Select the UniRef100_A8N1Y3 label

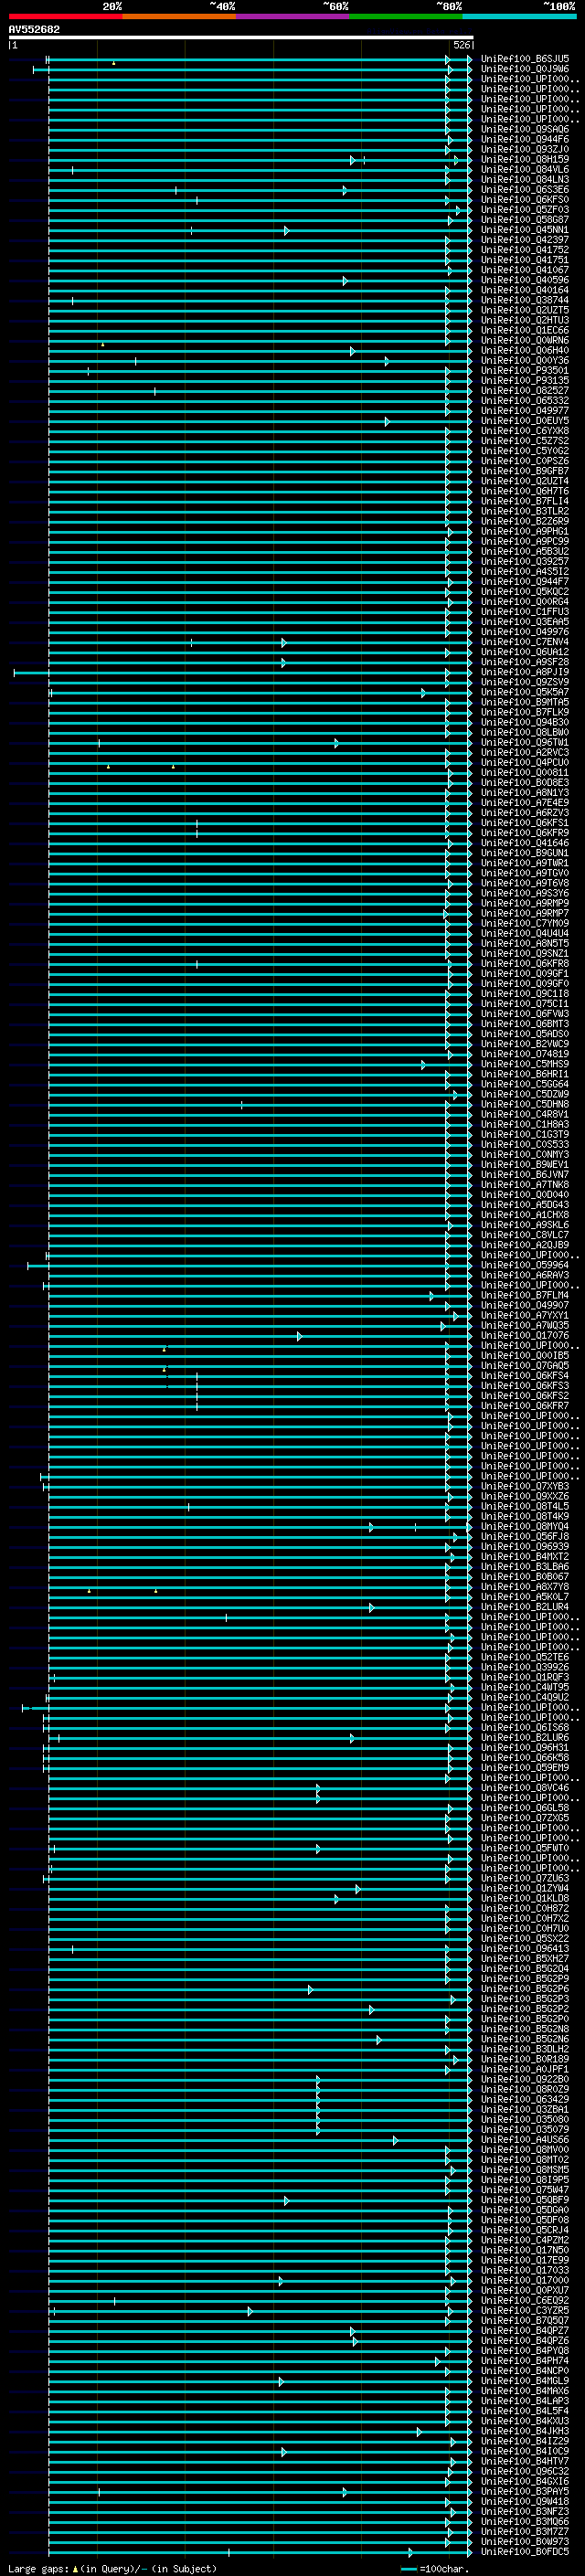[525, 792]
